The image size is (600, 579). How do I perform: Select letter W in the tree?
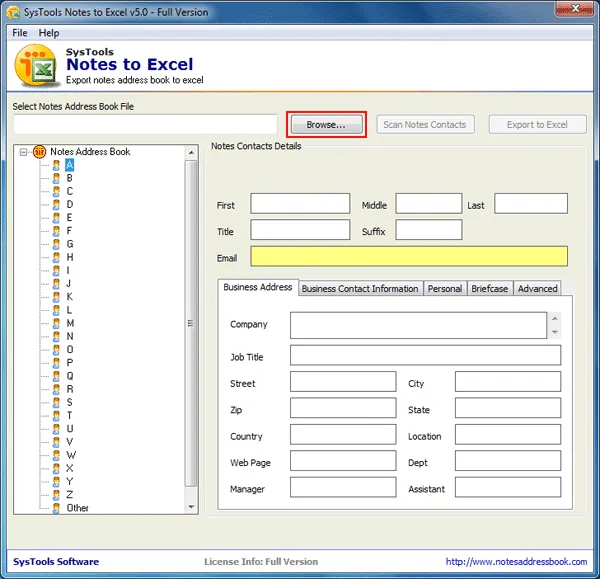tap(71, 455)
